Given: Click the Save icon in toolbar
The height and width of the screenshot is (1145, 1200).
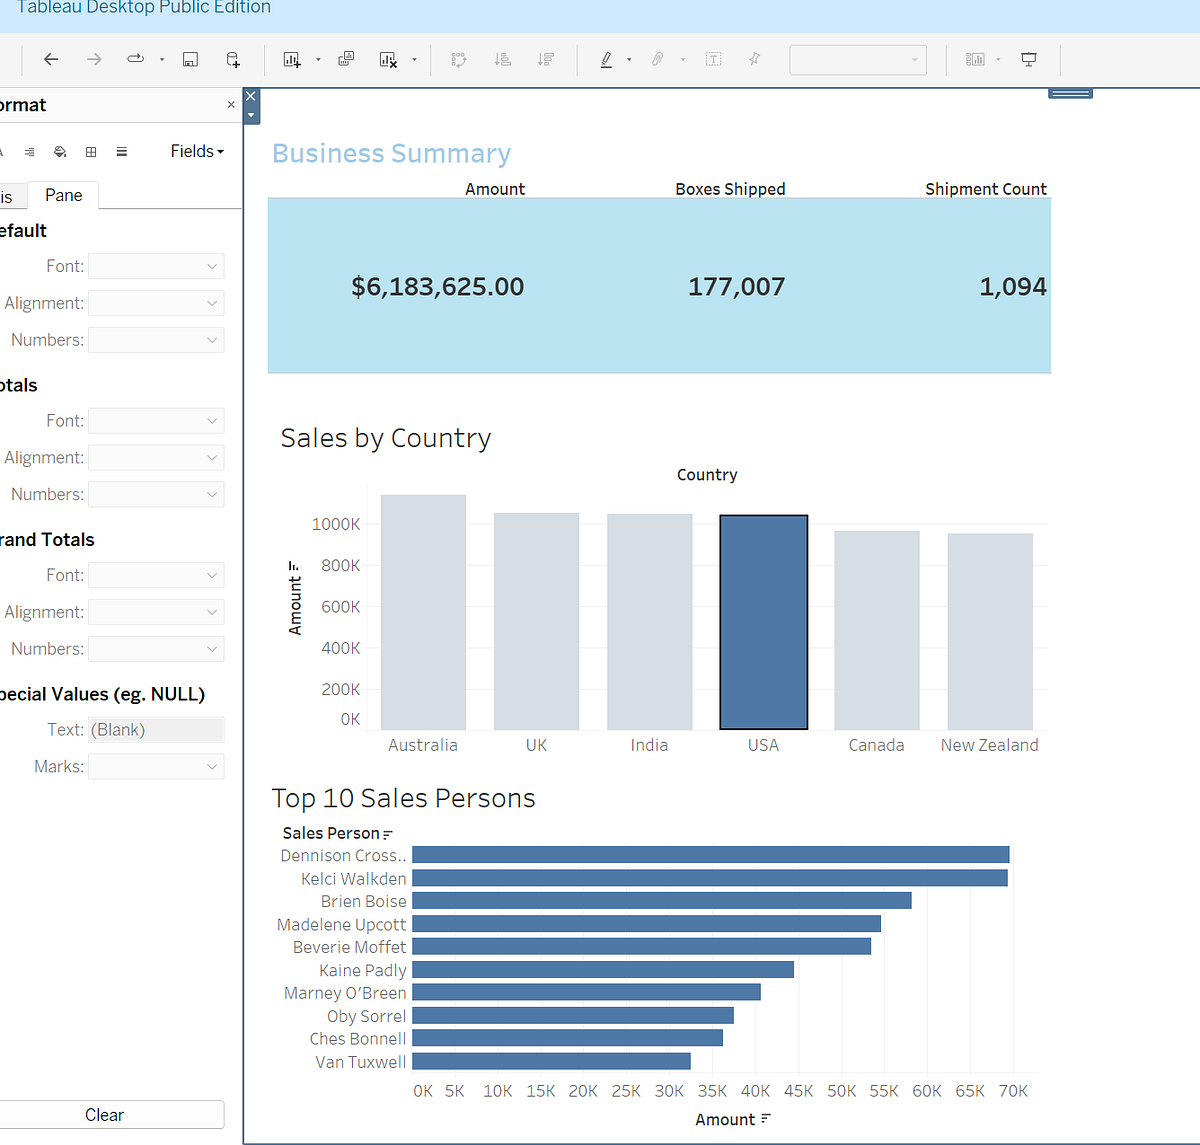Looking at the screenshot, I should (x=190, y=60).
